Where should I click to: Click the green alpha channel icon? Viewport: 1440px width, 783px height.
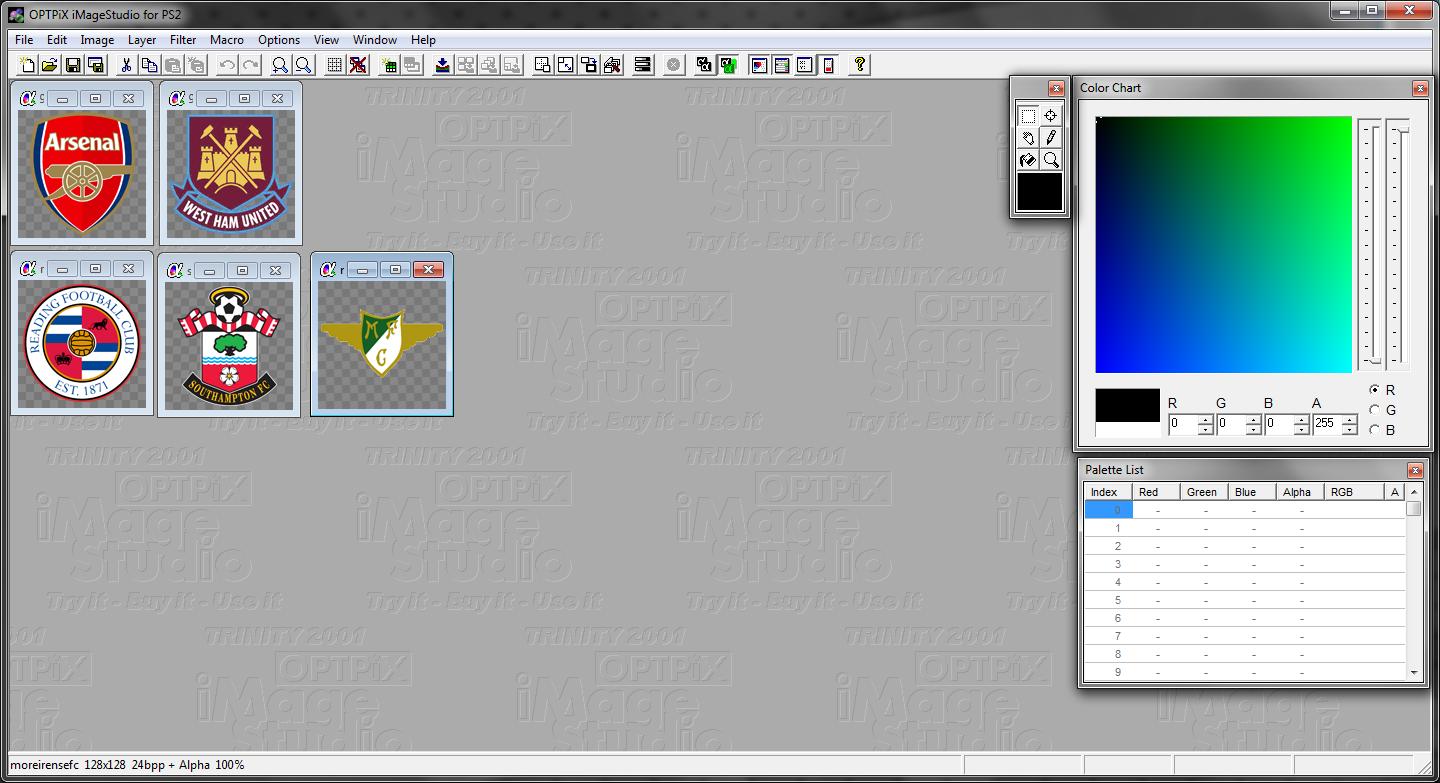coord(728,65)
